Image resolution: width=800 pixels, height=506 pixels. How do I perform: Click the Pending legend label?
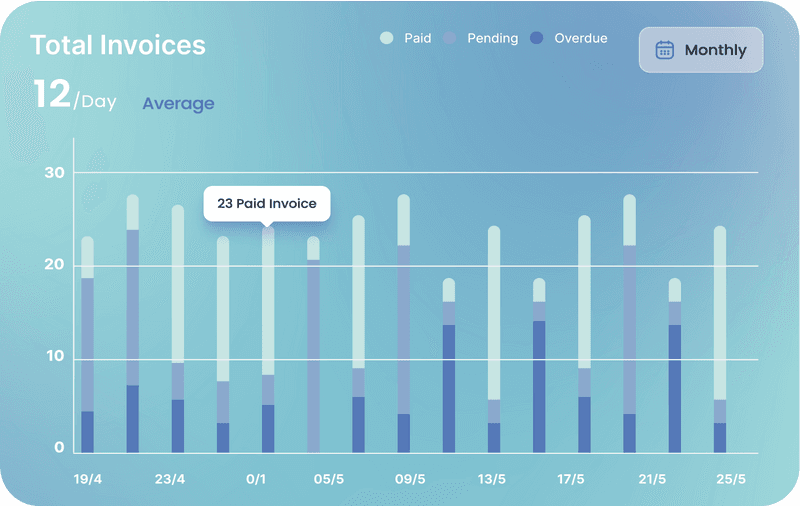click(492, 38)
